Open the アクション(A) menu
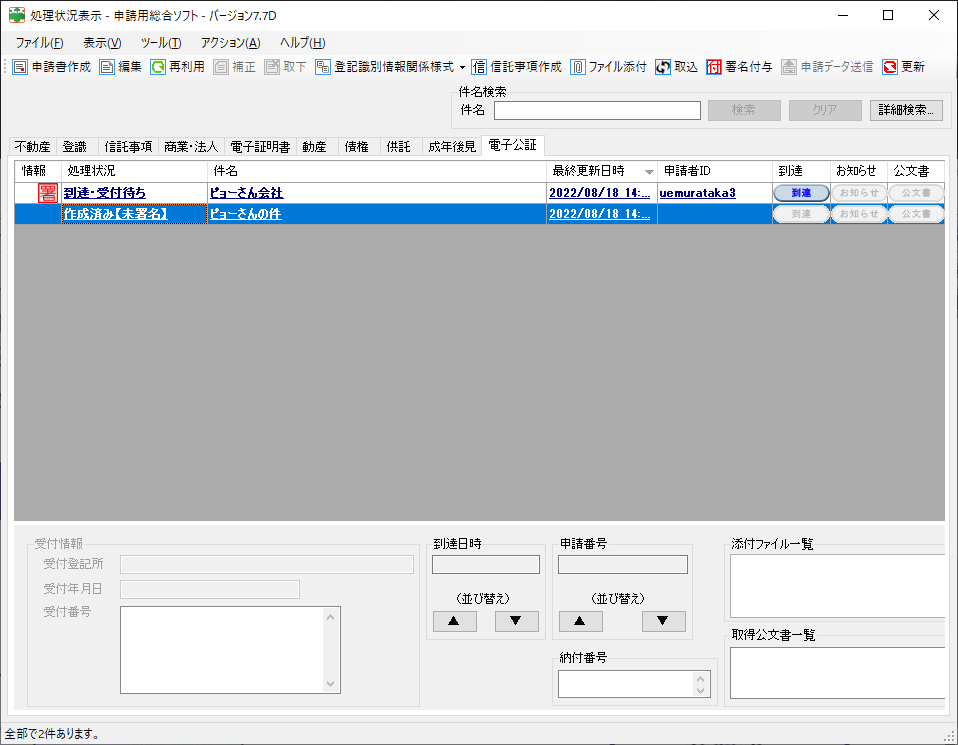The height and width of the screenshot is (745, 958). pos(230,43)
